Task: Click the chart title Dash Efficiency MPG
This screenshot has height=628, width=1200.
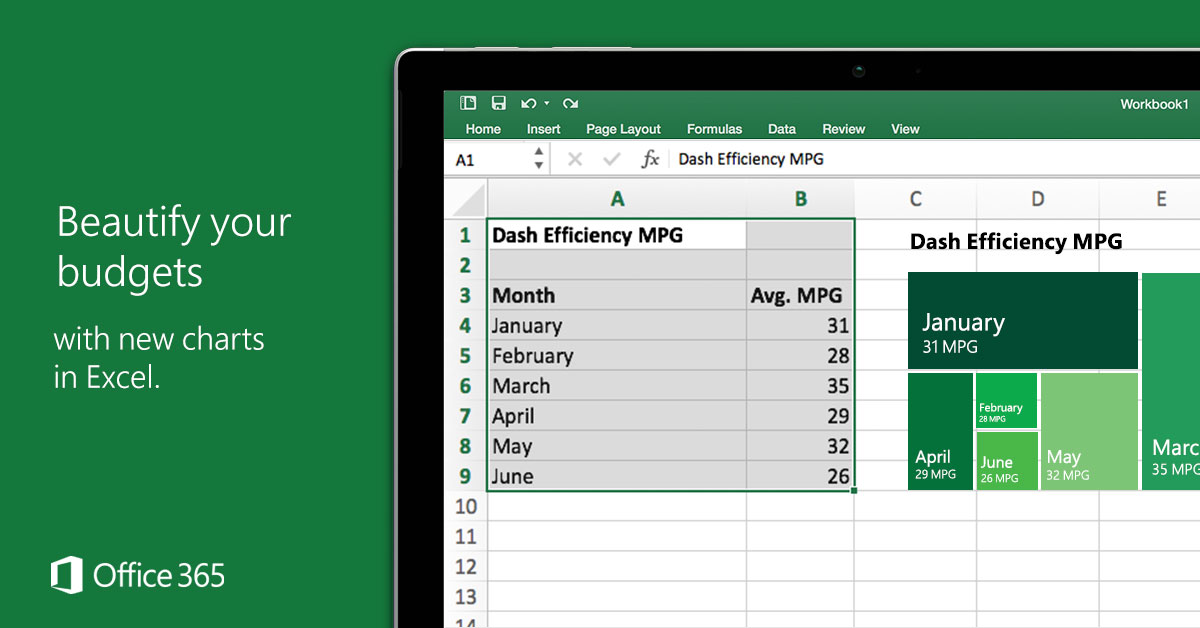Action: pyautogui.click(x=1016, y=241)
